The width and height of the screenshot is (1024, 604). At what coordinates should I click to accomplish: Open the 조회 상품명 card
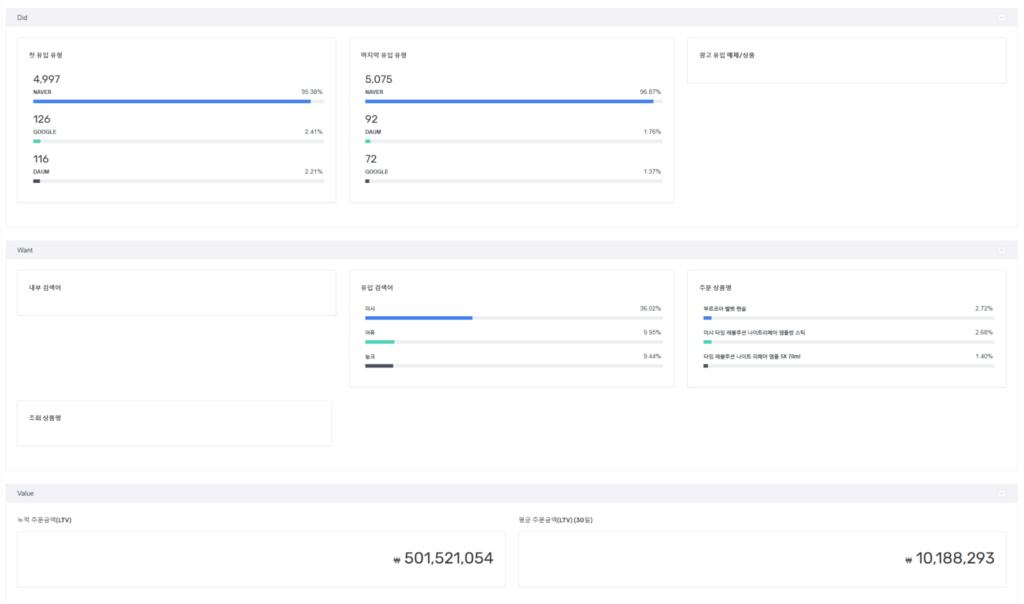pos(174,423)
